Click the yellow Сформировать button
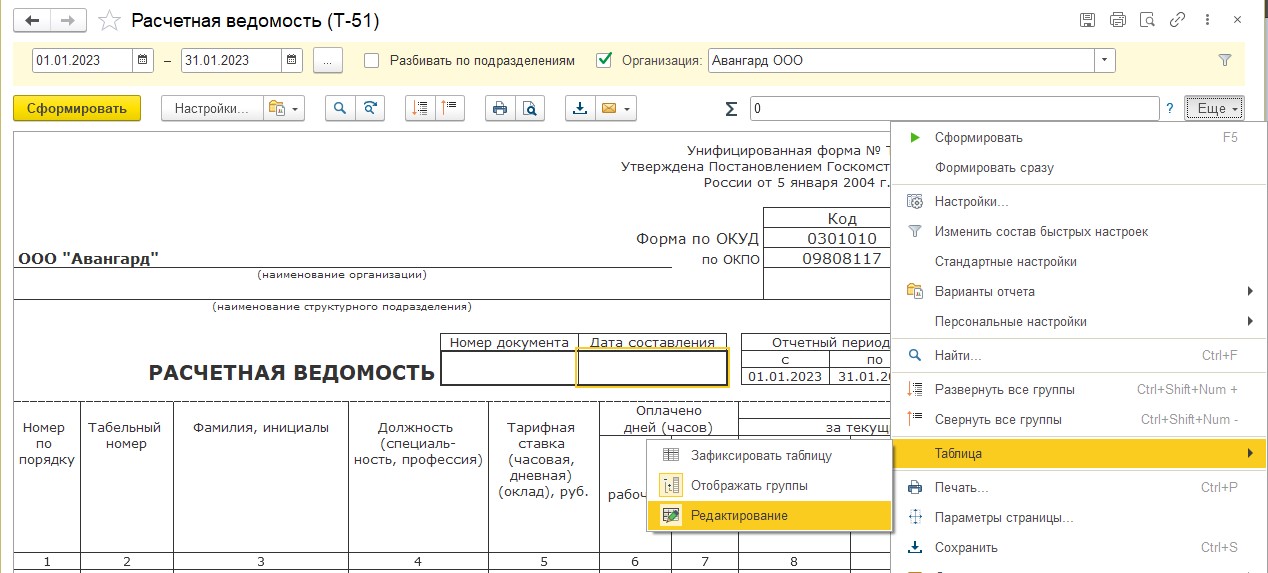The width and height of the screenshot is (1268, 573). tap(77, 108)
